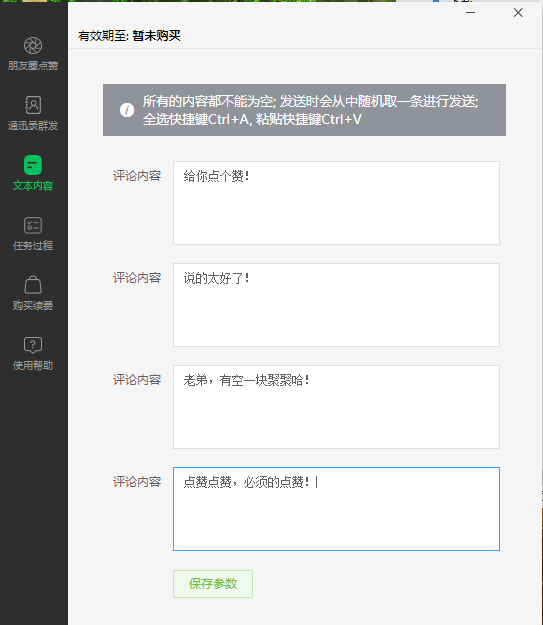Viewport: 543px width, 625px height.
Task: Click the 朋友圈点赞 aperture icon in sidebar
Action: (33, 45)
